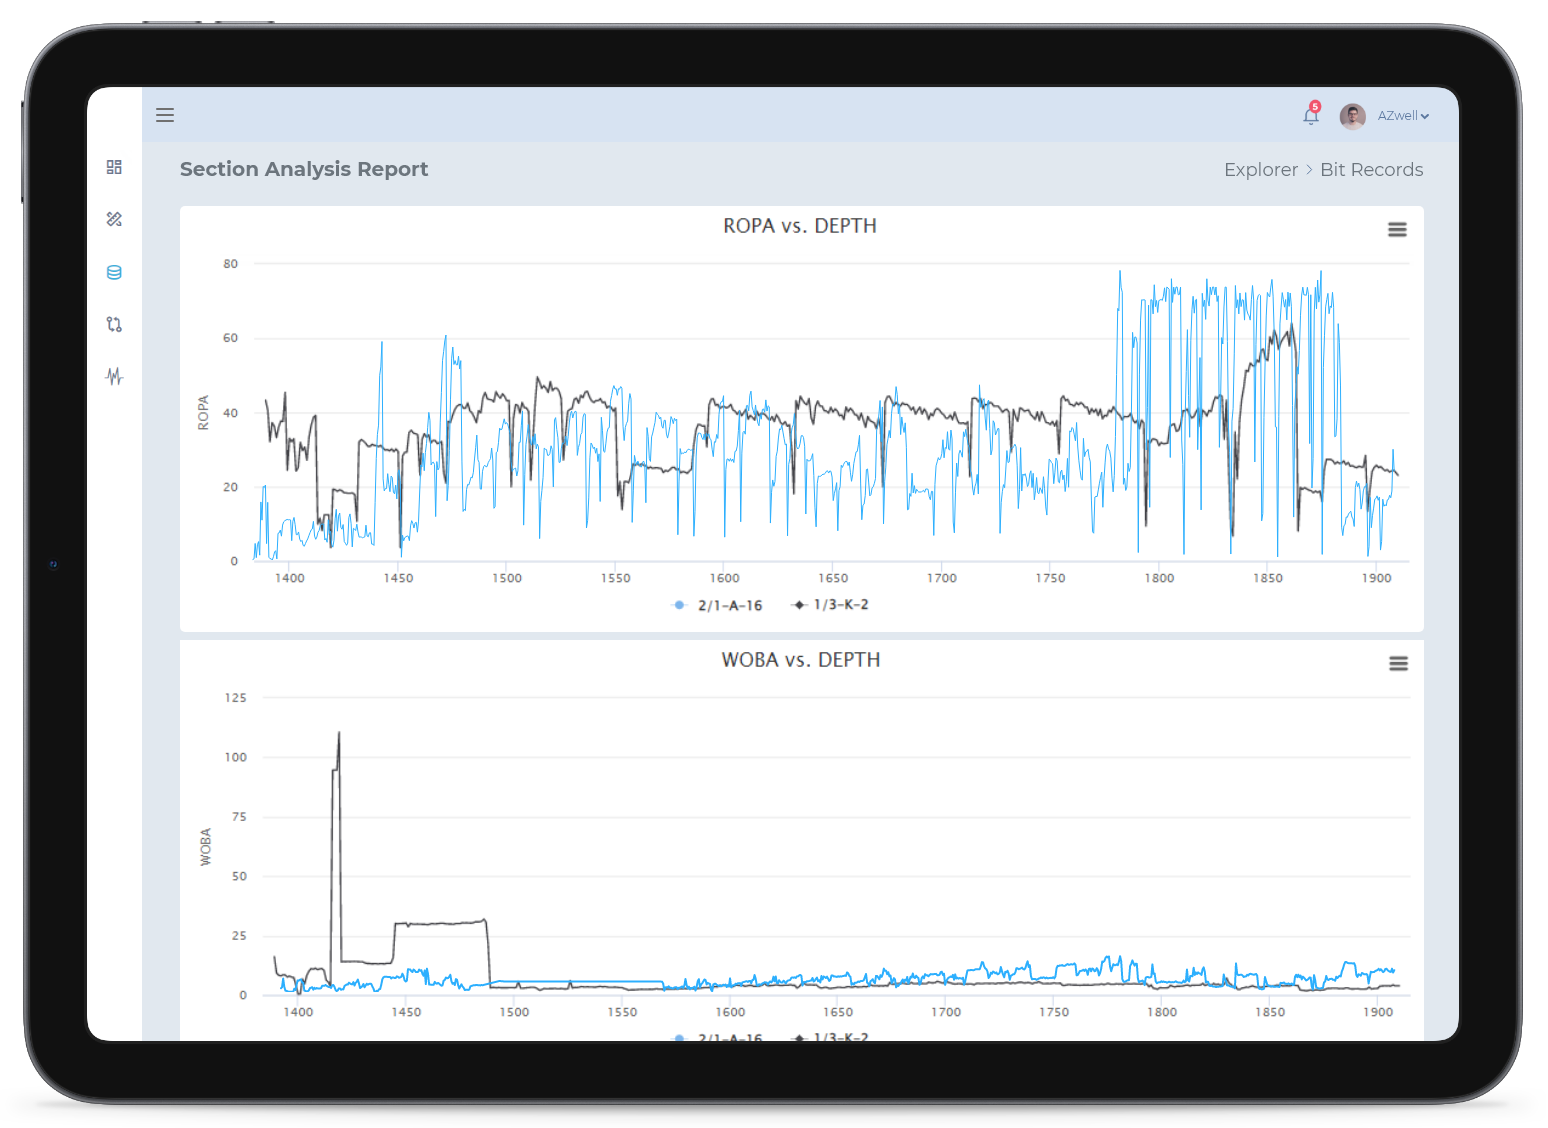Click the user avatar photo
1548x1128 pixels.
coord(1352,116)
